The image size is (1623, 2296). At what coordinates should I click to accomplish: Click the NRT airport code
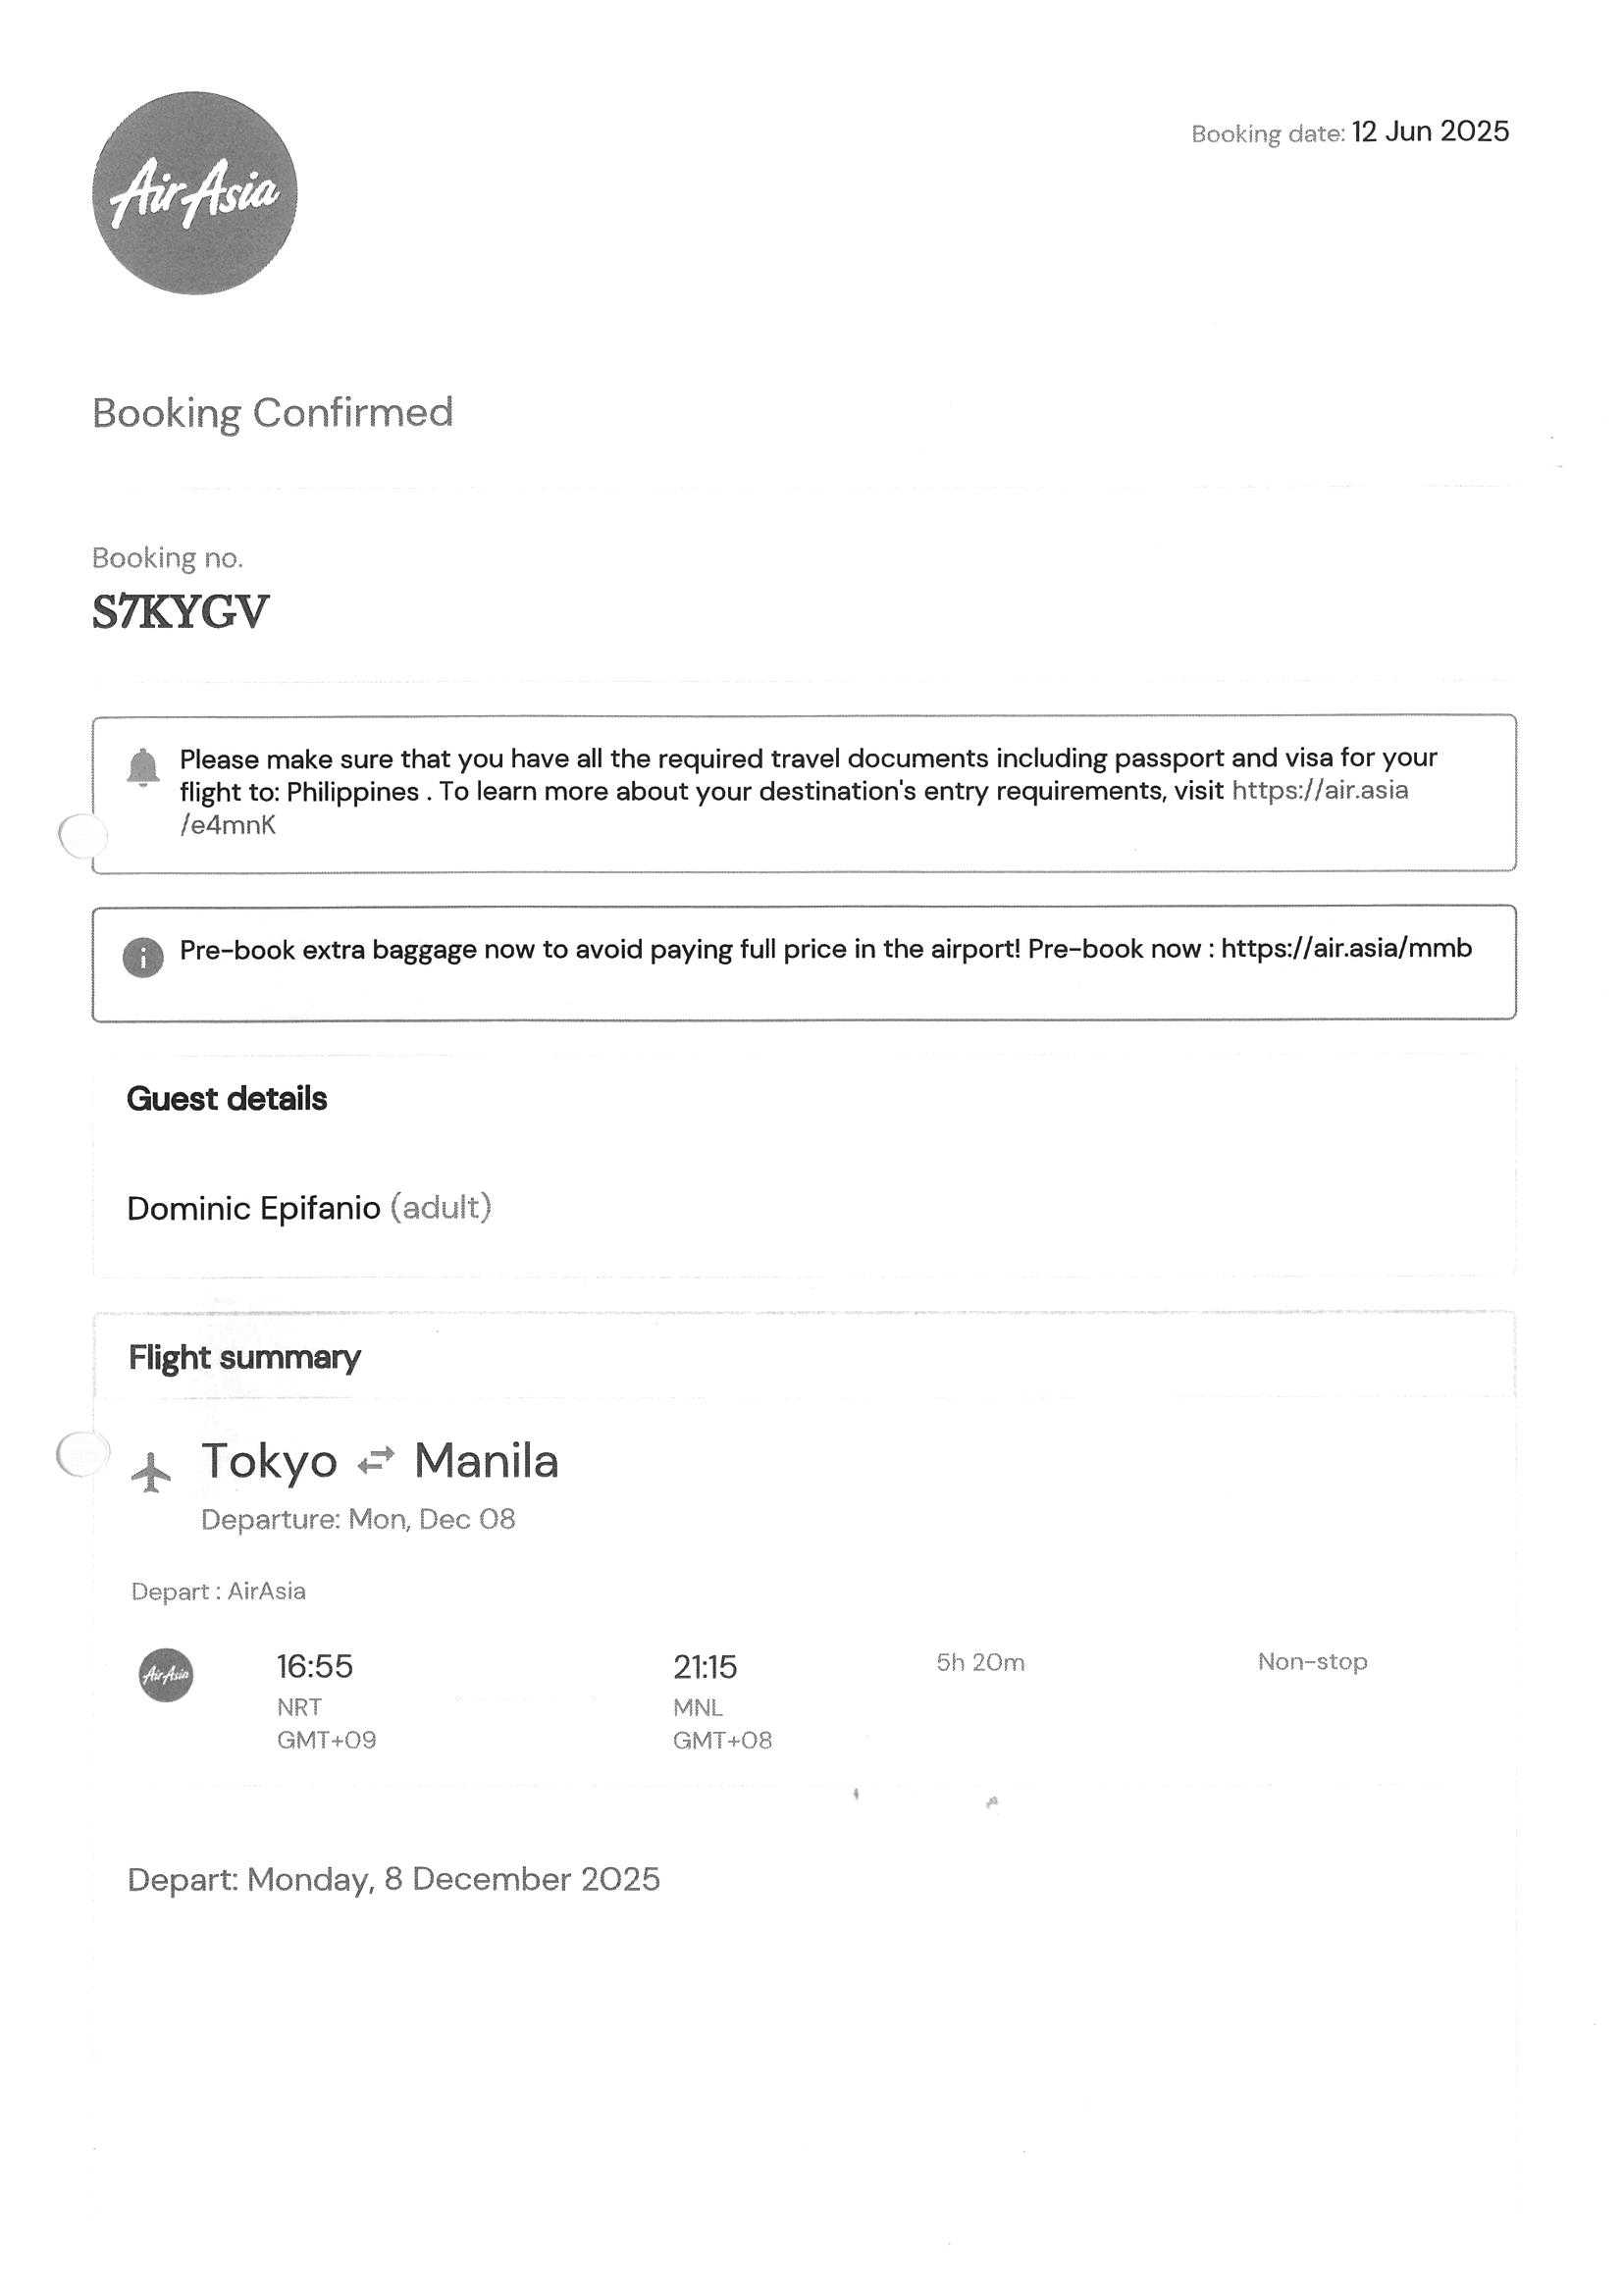tap(299, 1707)
